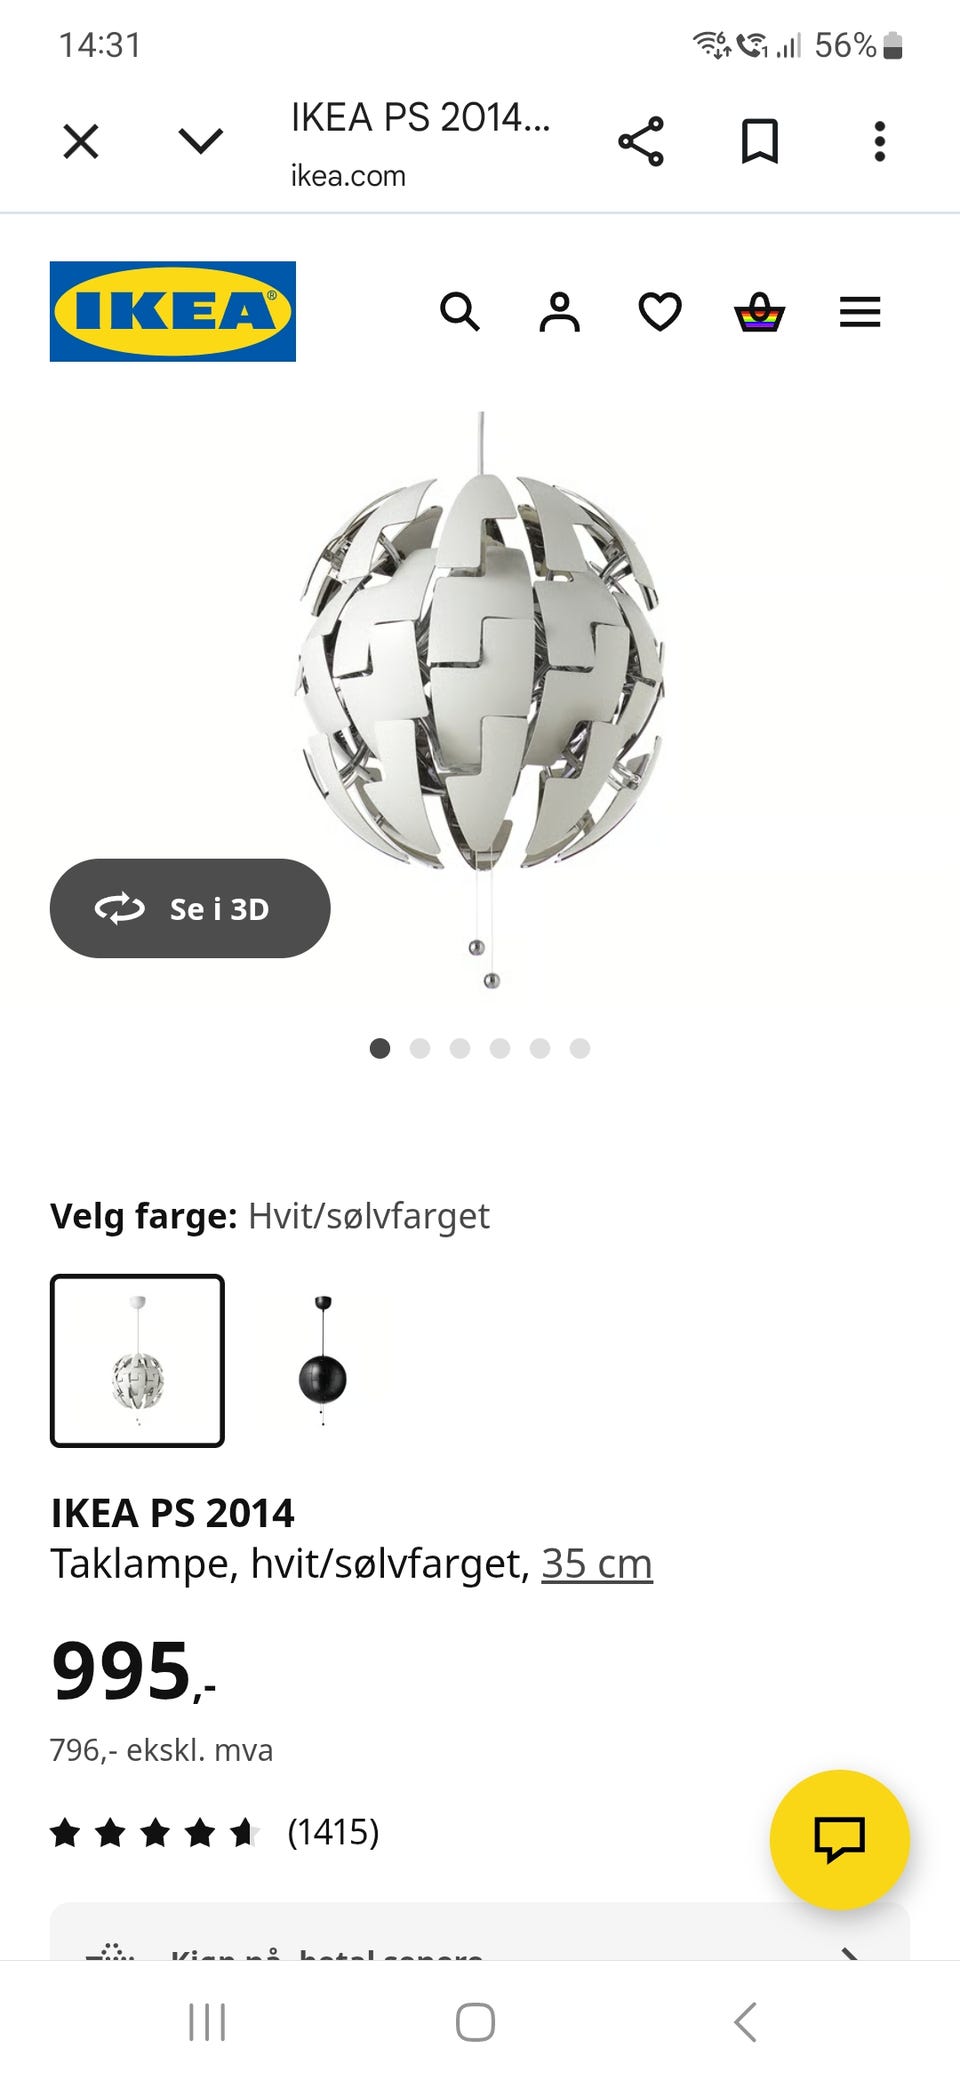The image size is (960, 2080).
Task: Open browser three-dot overflow menu
Action: coord(880,141)
